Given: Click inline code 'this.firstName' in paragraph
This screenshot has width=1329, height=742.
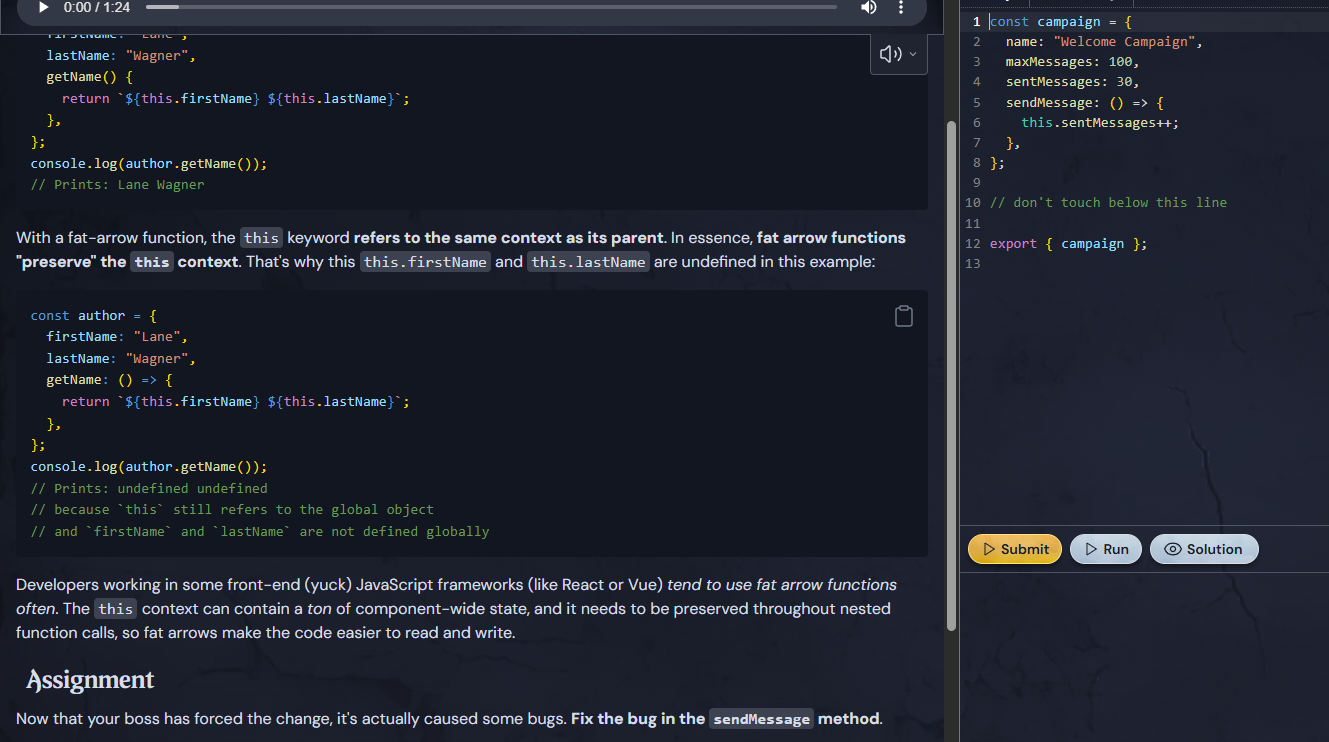Looking at the screenshot, I should point(425,262).
